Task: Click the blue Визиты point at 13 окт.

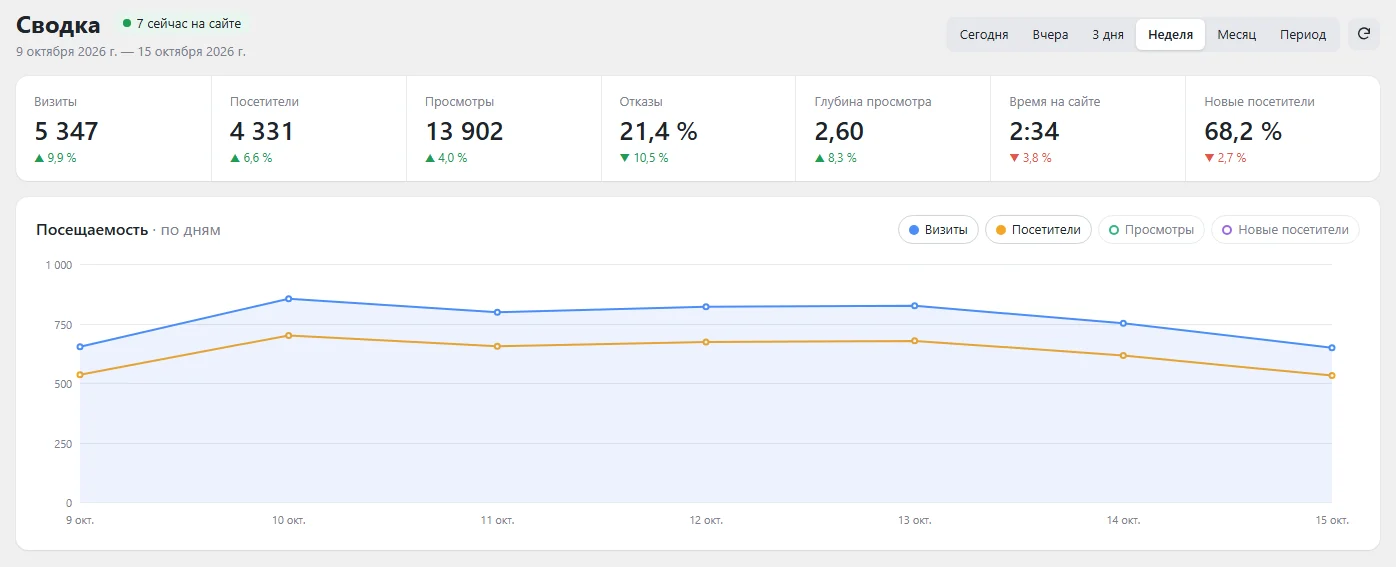Action: pyautogui.click(x=915, y=306)
